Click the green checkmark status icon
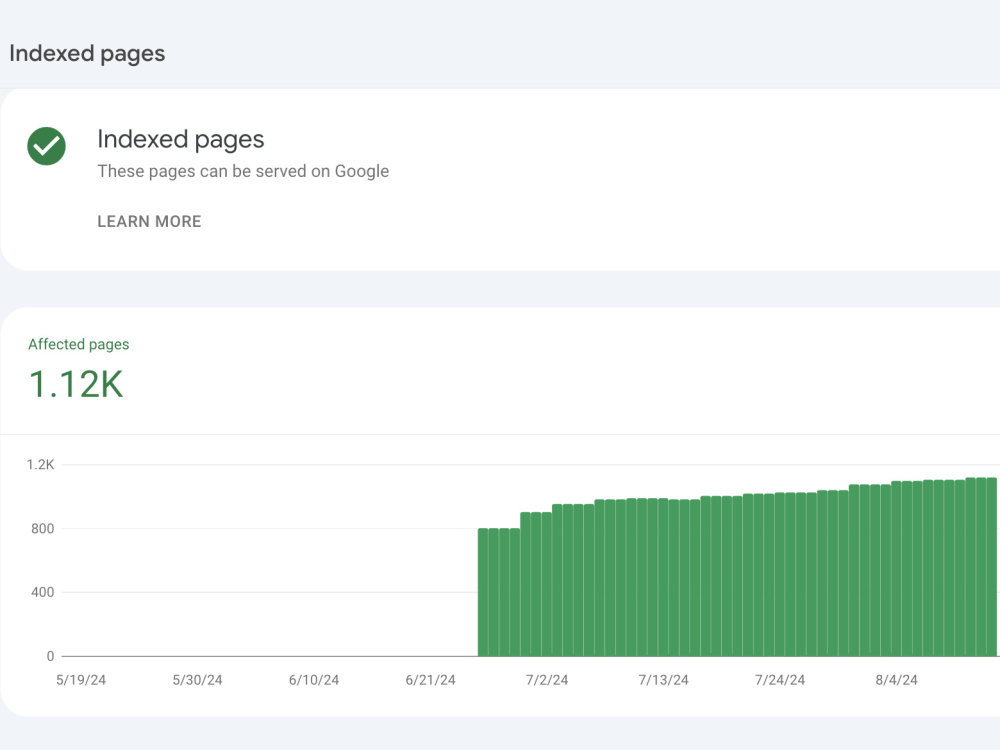The image size is (1000, 750). [x=47, y=146]
